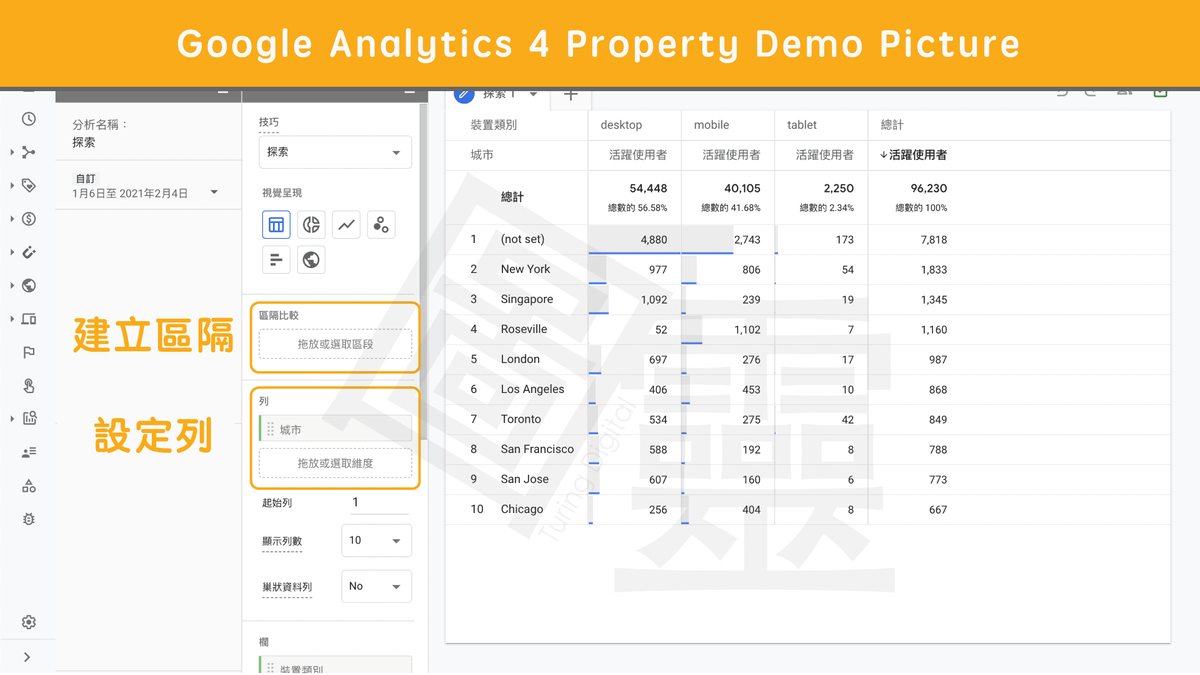Expand the retention sidebar section arrow
The image size is (1200, 675).
point(12,252)
